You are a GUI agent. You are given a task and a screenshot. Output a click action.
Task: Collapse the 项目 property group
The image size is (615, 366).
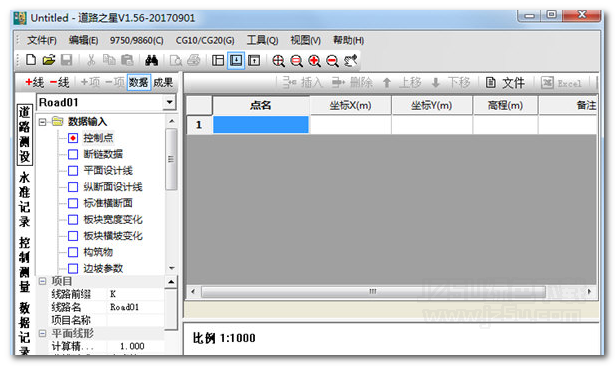[42, 281]
